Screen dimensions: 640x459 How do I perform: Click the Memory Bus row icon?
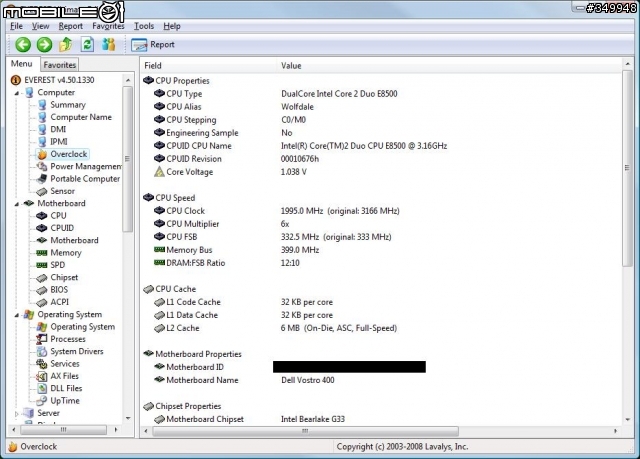pyautogui.click(x=159, y=250)
